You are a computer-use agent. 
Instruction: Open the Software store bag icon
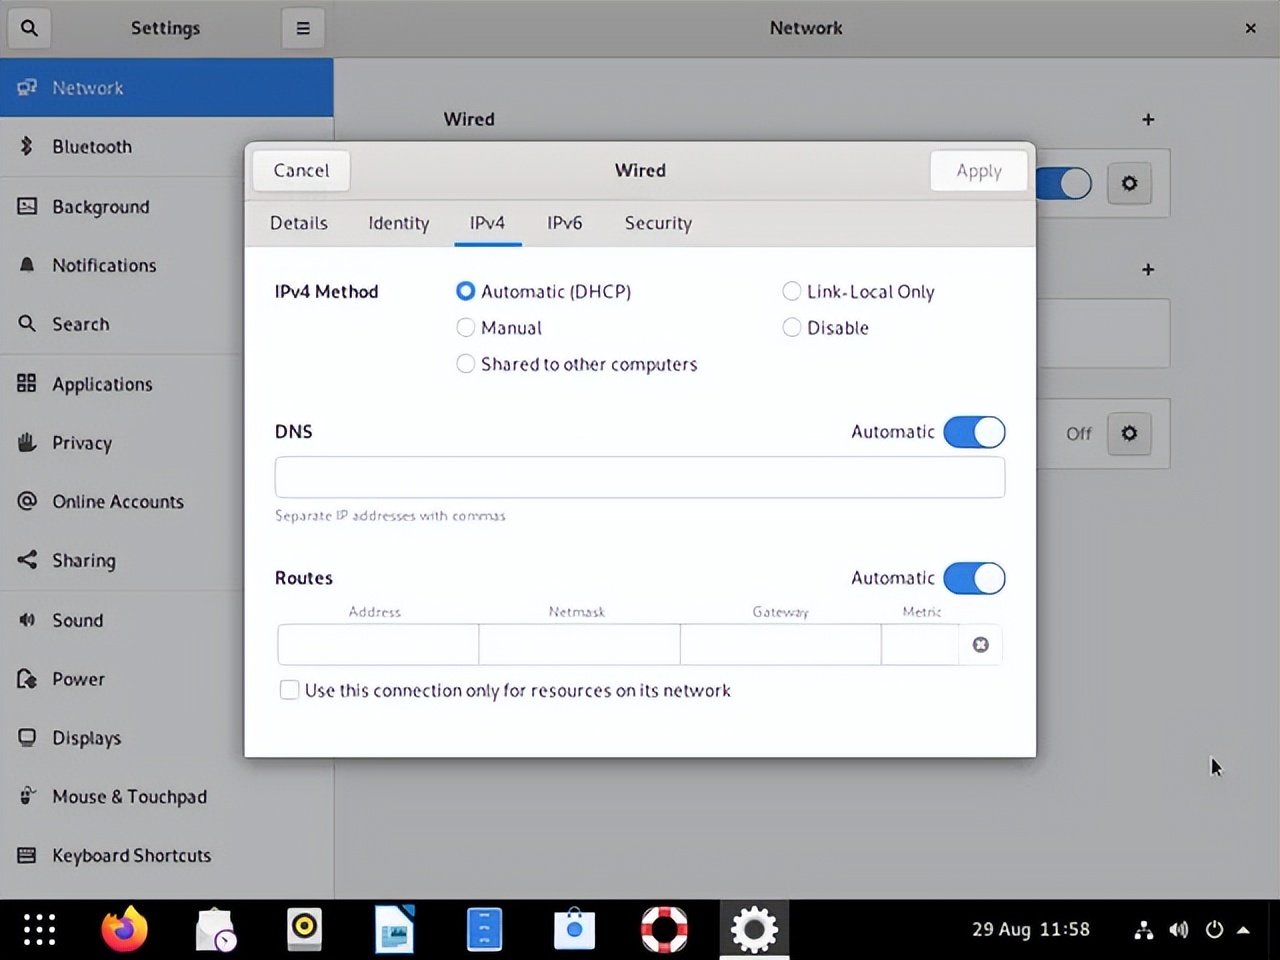click(574, 929)
